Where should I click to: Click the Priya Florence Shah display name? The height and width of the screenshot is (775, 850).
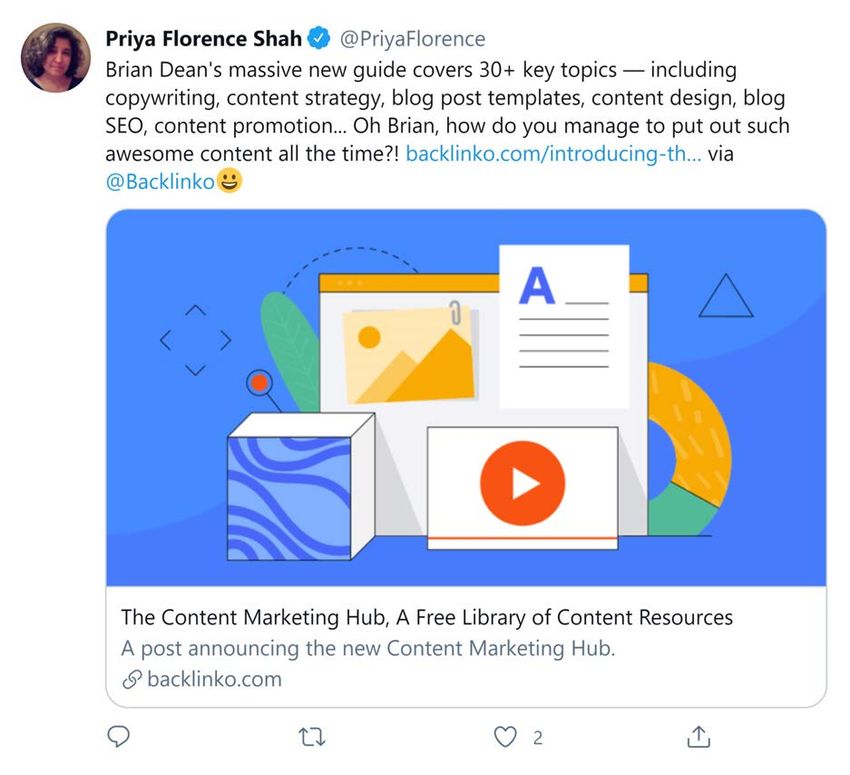pos(203,39)
